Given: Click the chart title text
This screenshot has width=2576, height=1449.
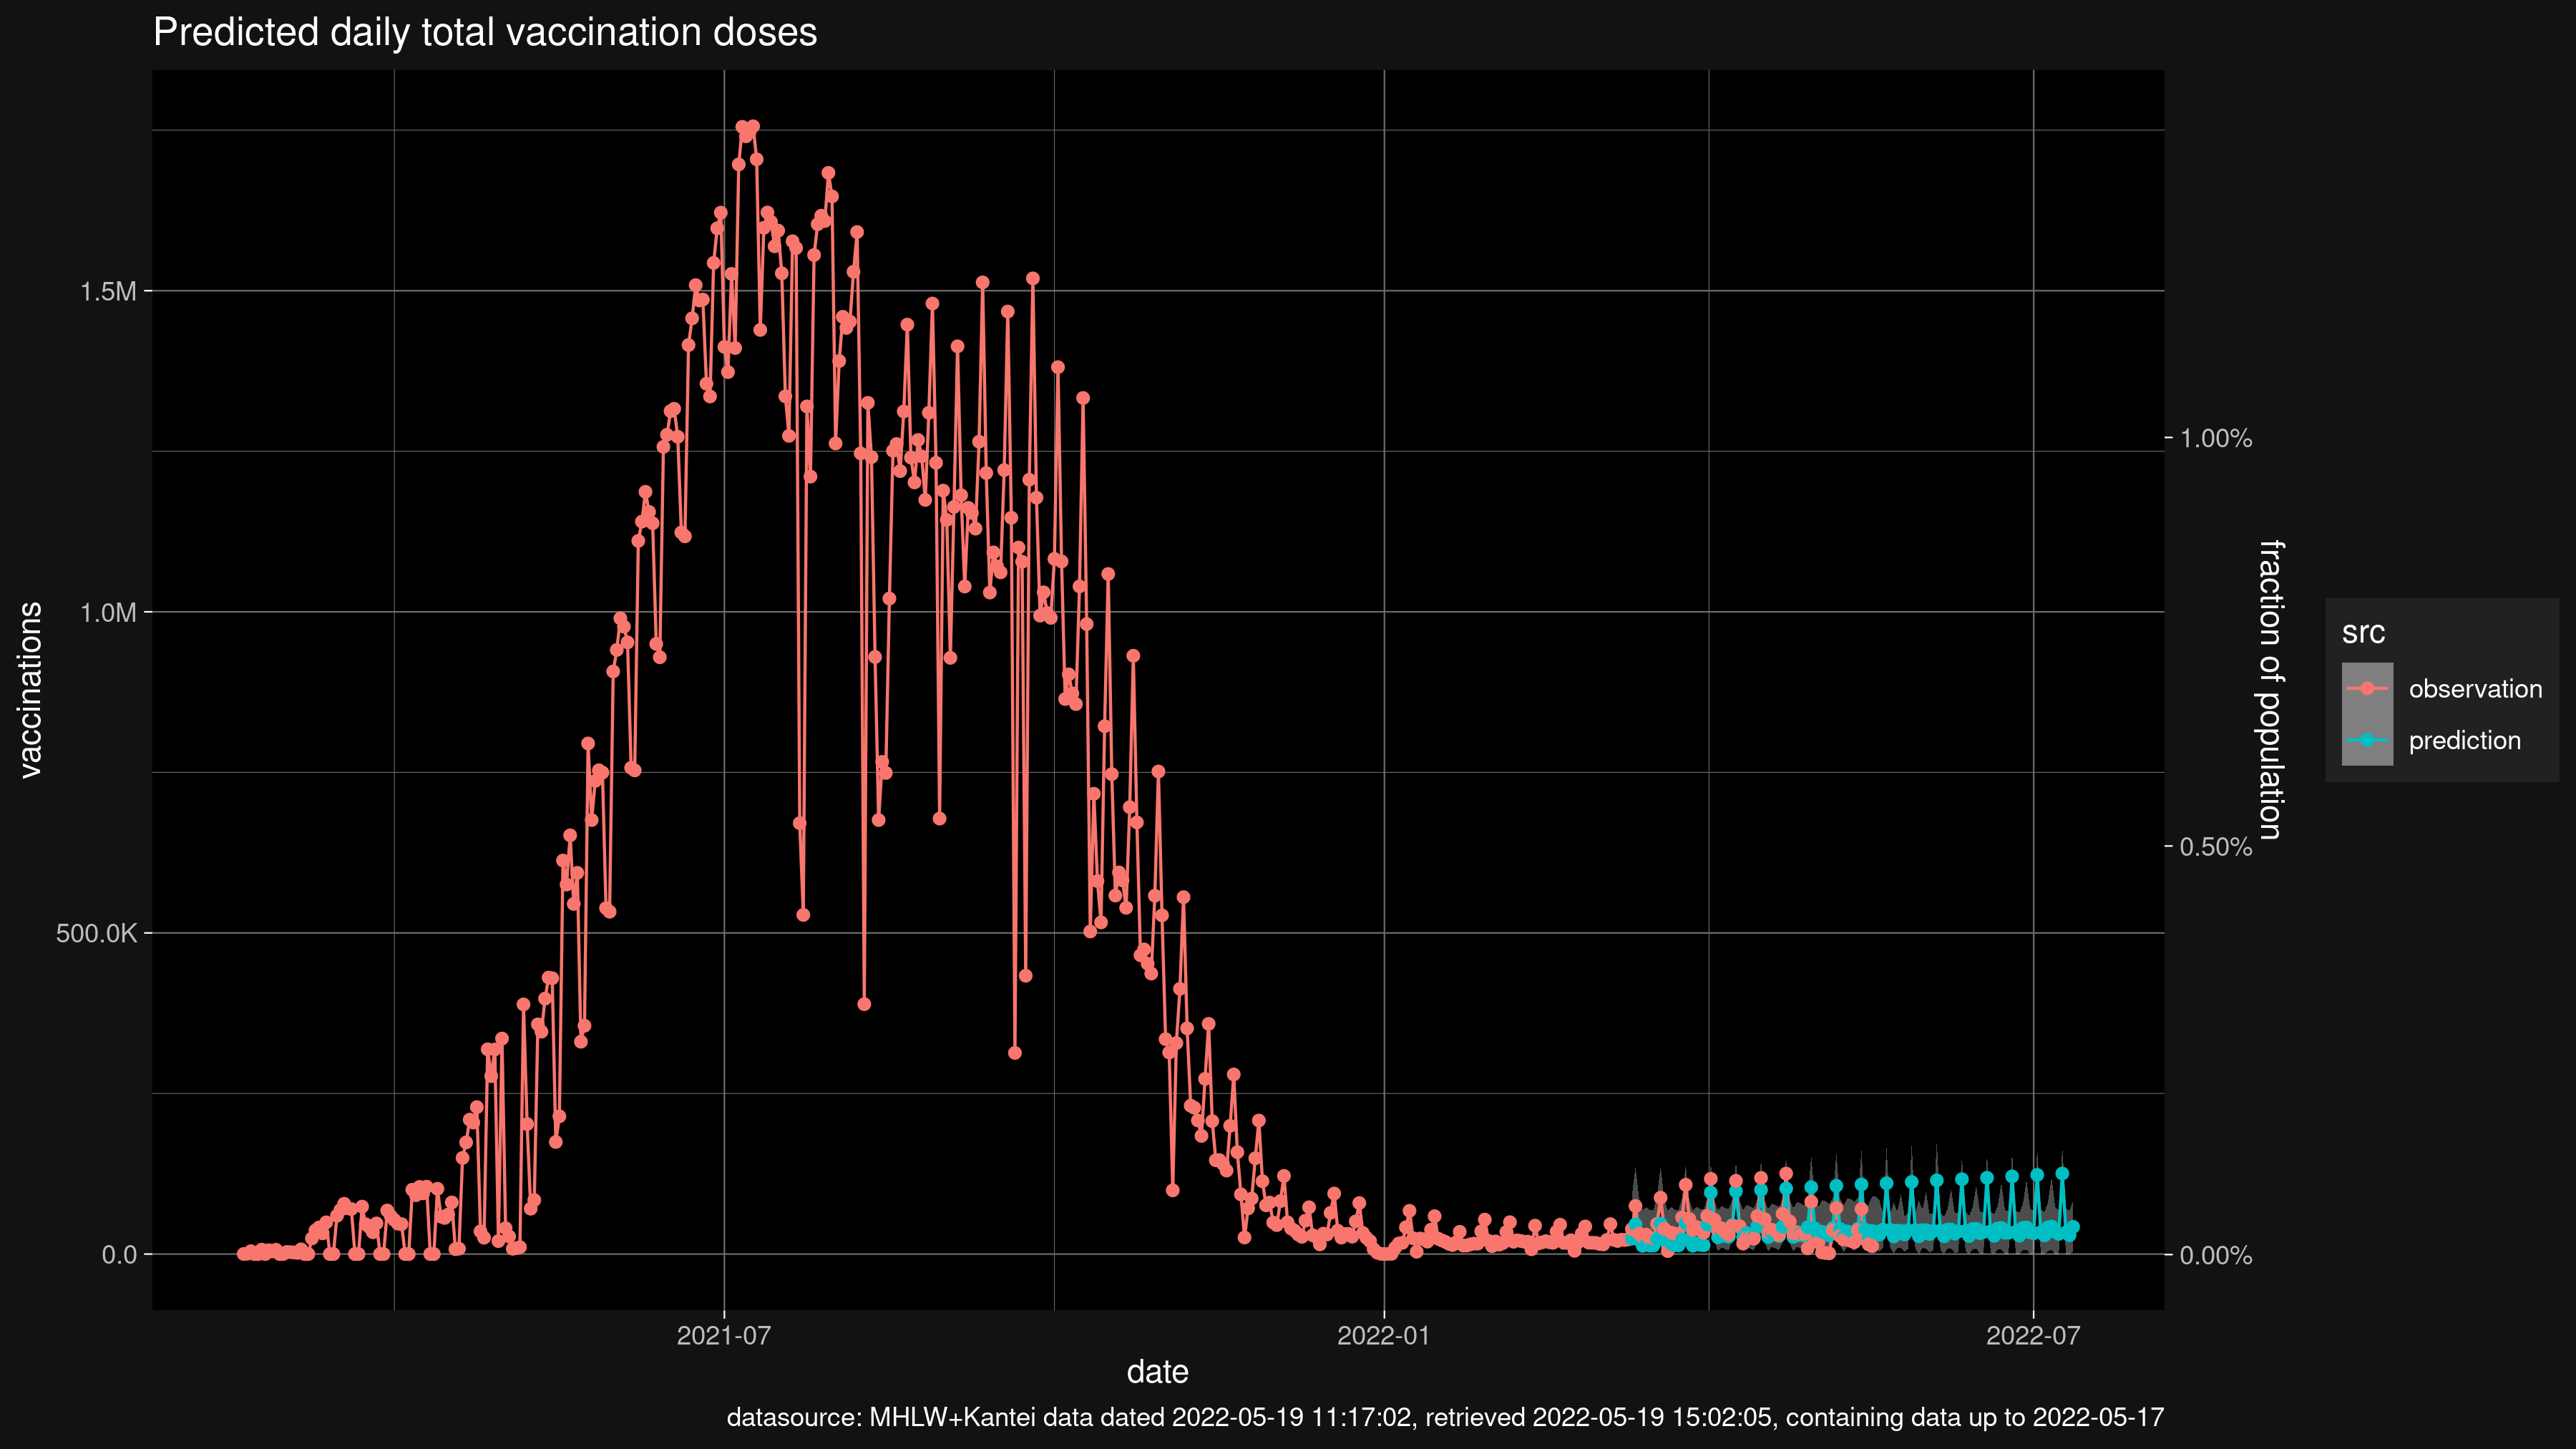Looking at the screenshot, I should 485,32.
